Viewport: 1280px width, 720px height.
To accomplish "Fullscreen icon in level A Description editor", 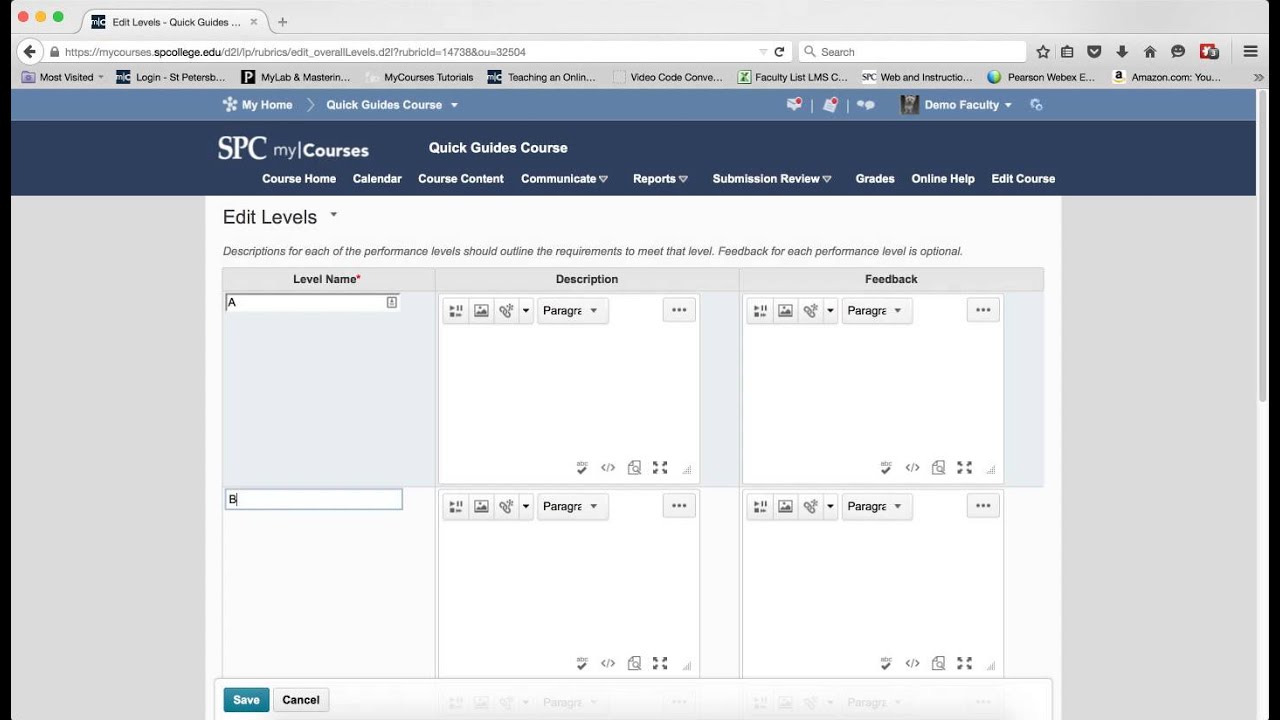I will point(660,467).
